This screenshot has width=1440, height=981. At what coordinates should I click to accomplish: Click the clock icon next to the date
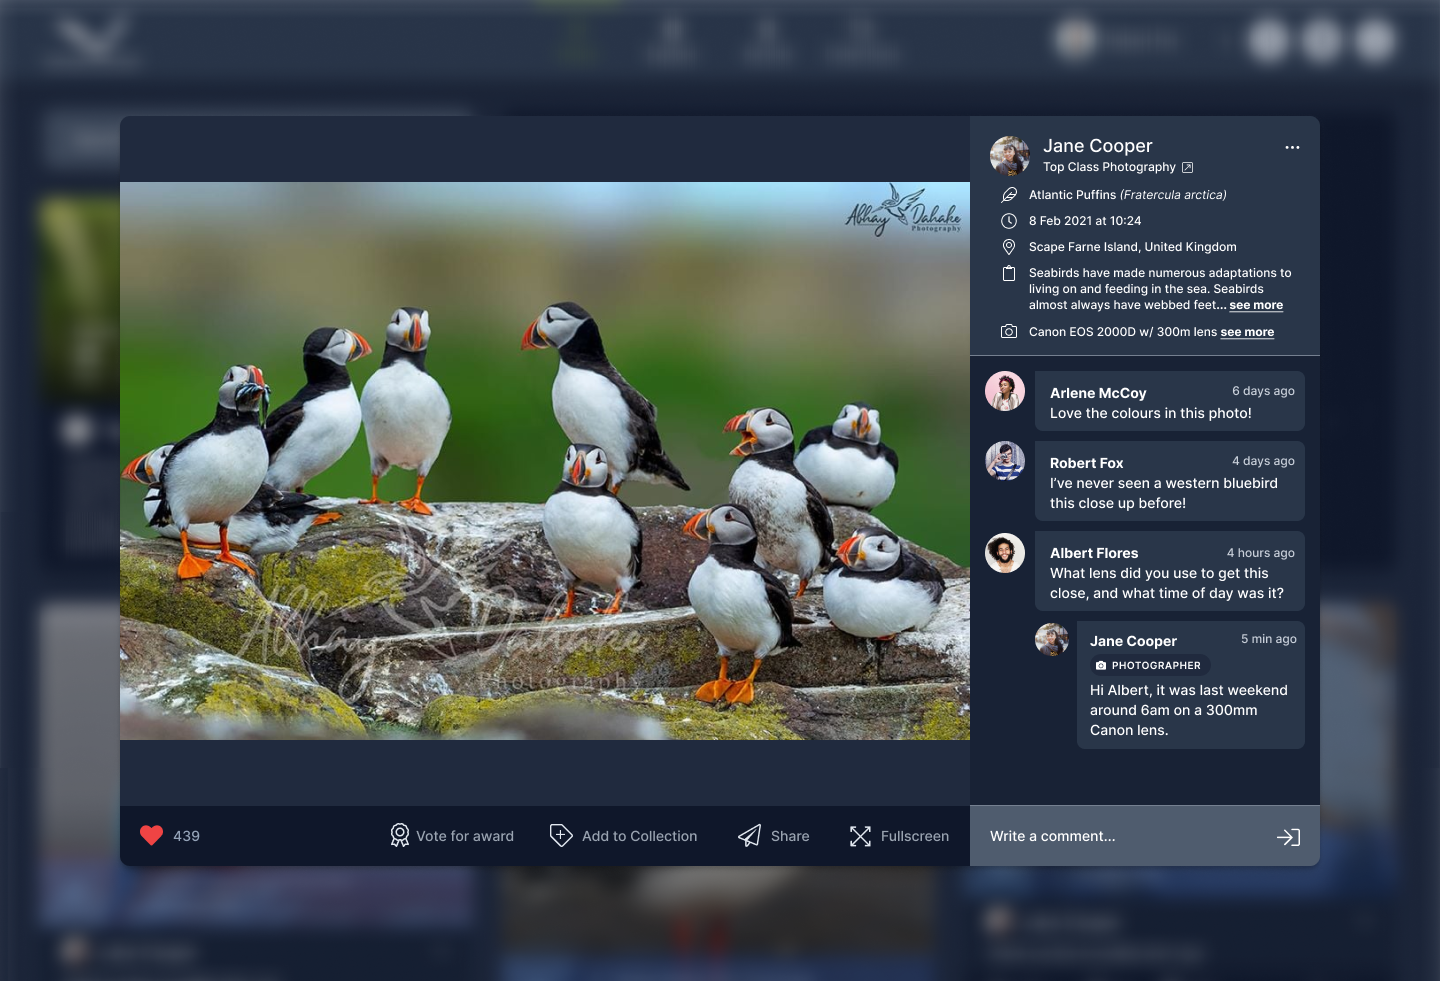pos(1009,220)
